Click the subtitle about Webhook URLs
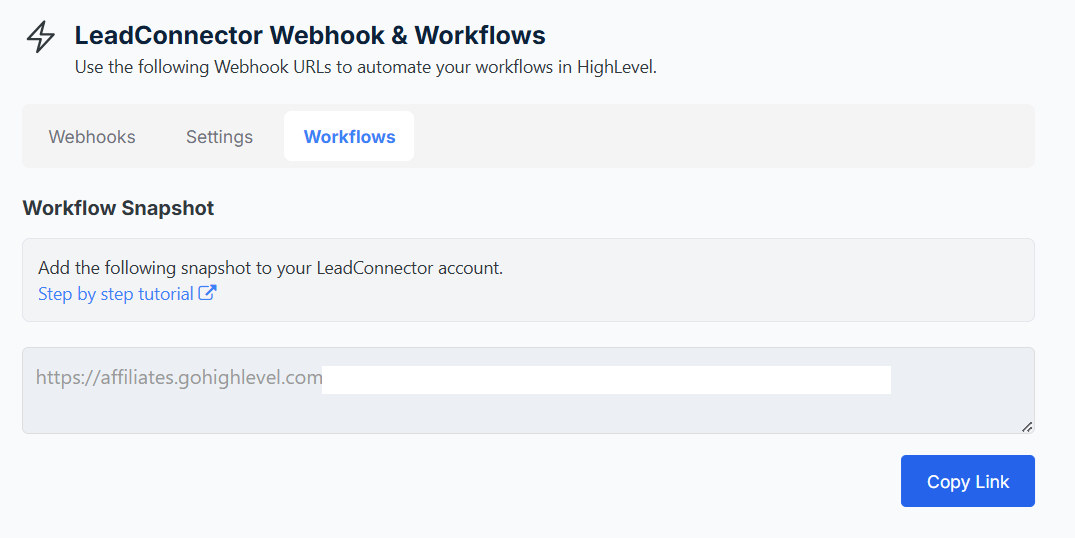 click(365, 68)
